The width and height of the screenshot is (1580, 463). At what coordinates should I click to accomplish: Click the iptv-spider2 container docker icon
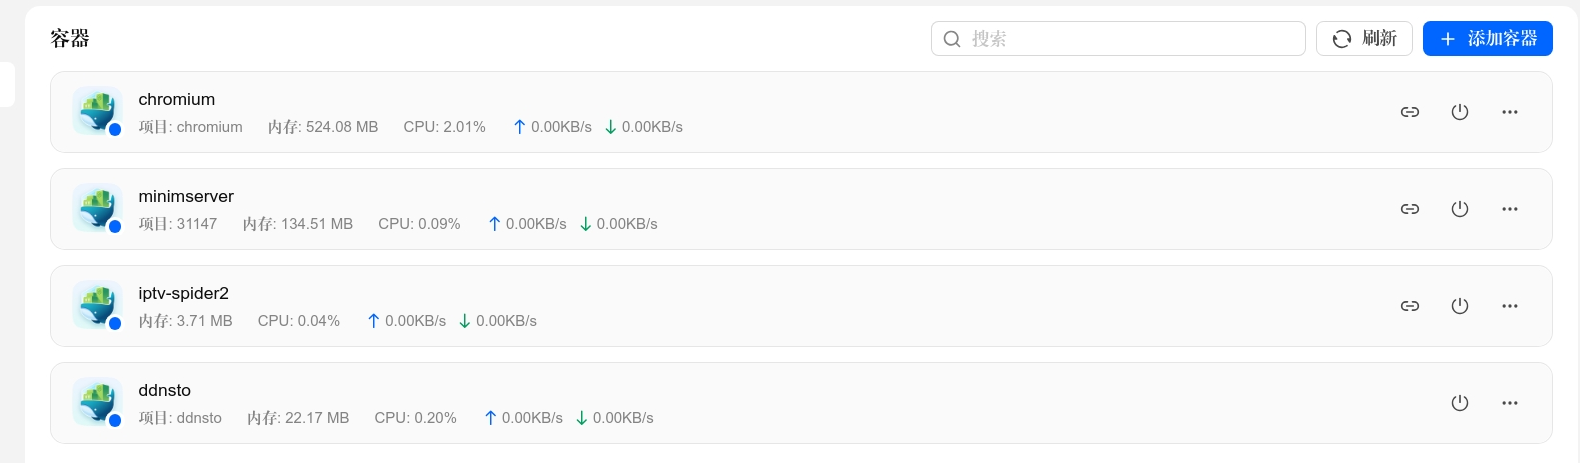coord(98,305)
